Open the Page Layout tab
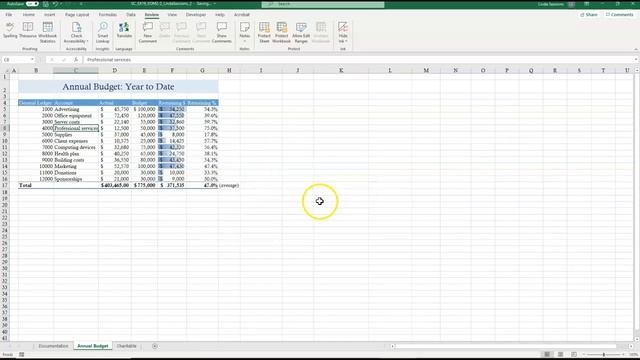 coord(77,15)
